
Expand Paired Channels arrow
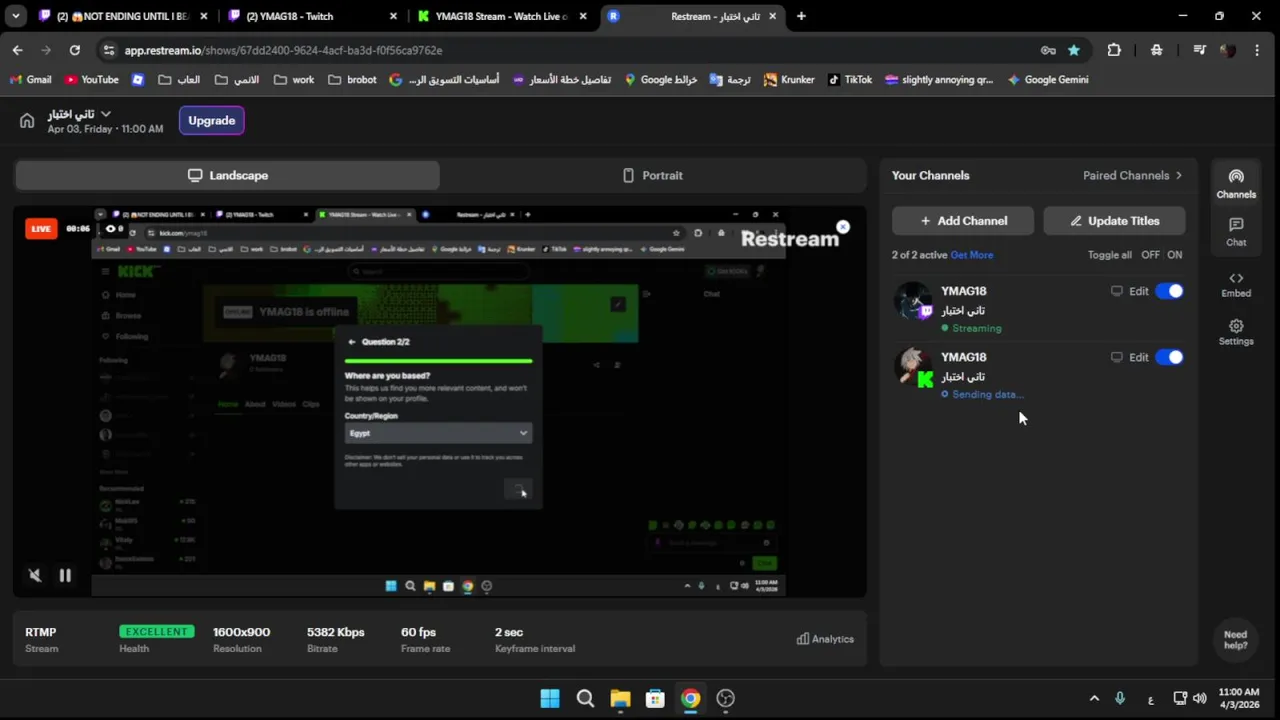1178,175
